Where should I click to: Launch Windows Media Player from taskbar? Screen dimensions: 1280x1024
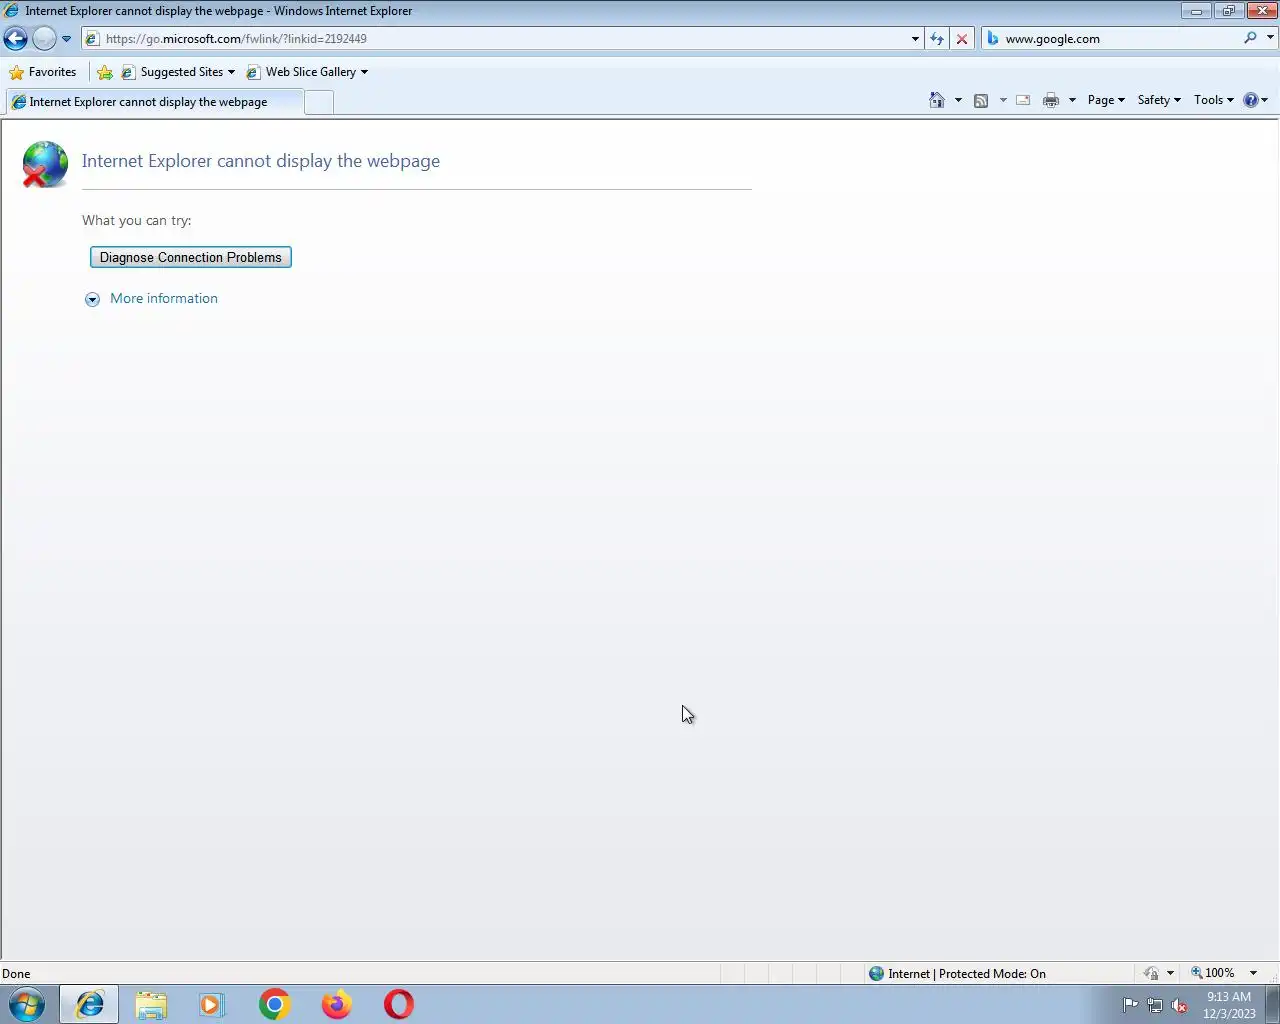212,1004
